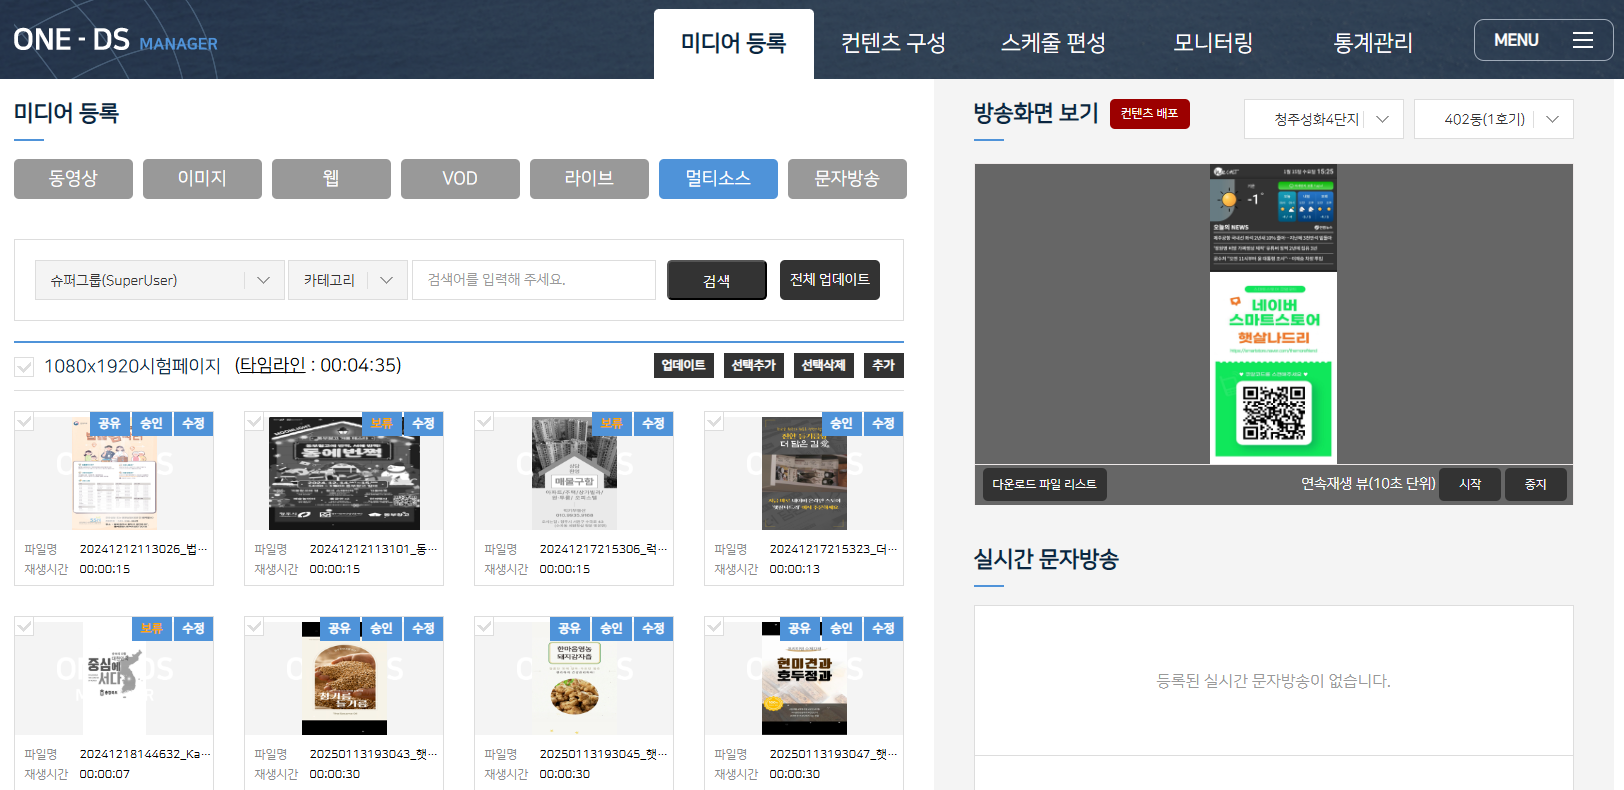Click 보류 on file 20241217215306
1624x790 pixels.
pyautogui.click(x=612, y=423)
